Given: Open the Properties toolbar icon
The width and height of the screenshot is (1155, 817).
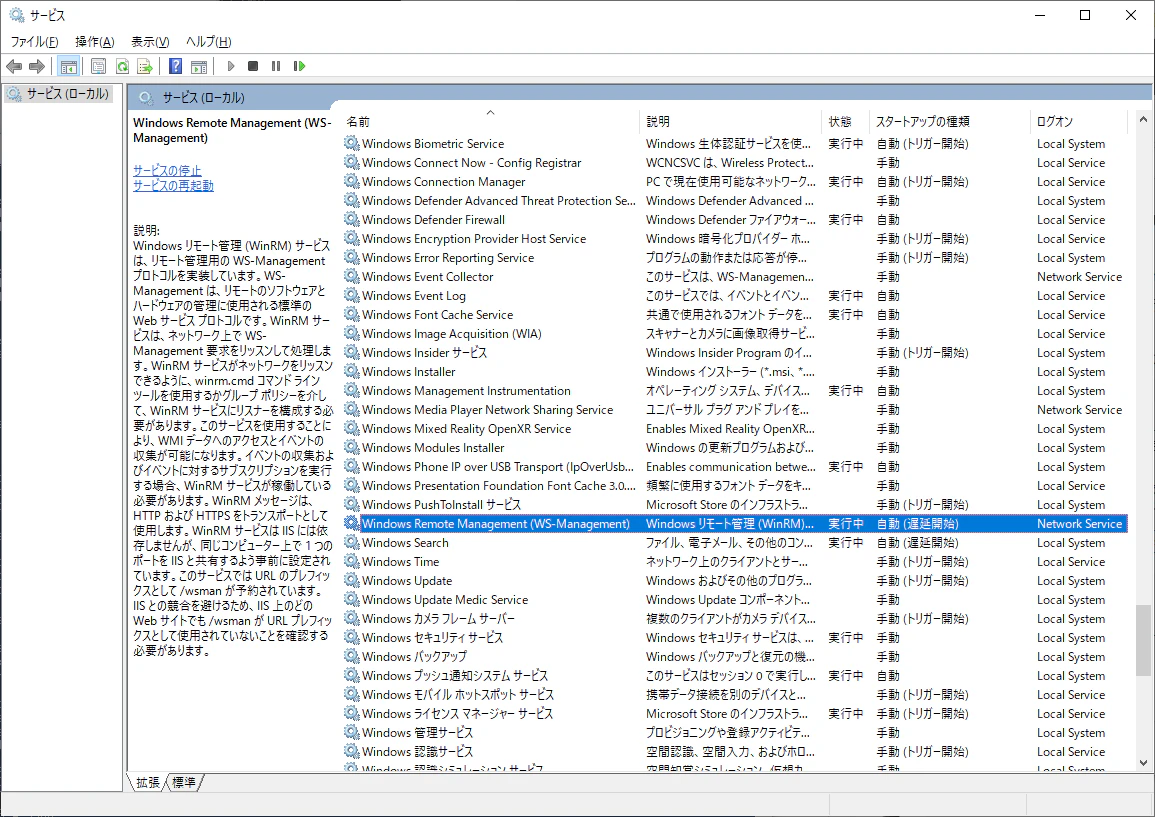Looking at the screenshot, I should (98, 66).
